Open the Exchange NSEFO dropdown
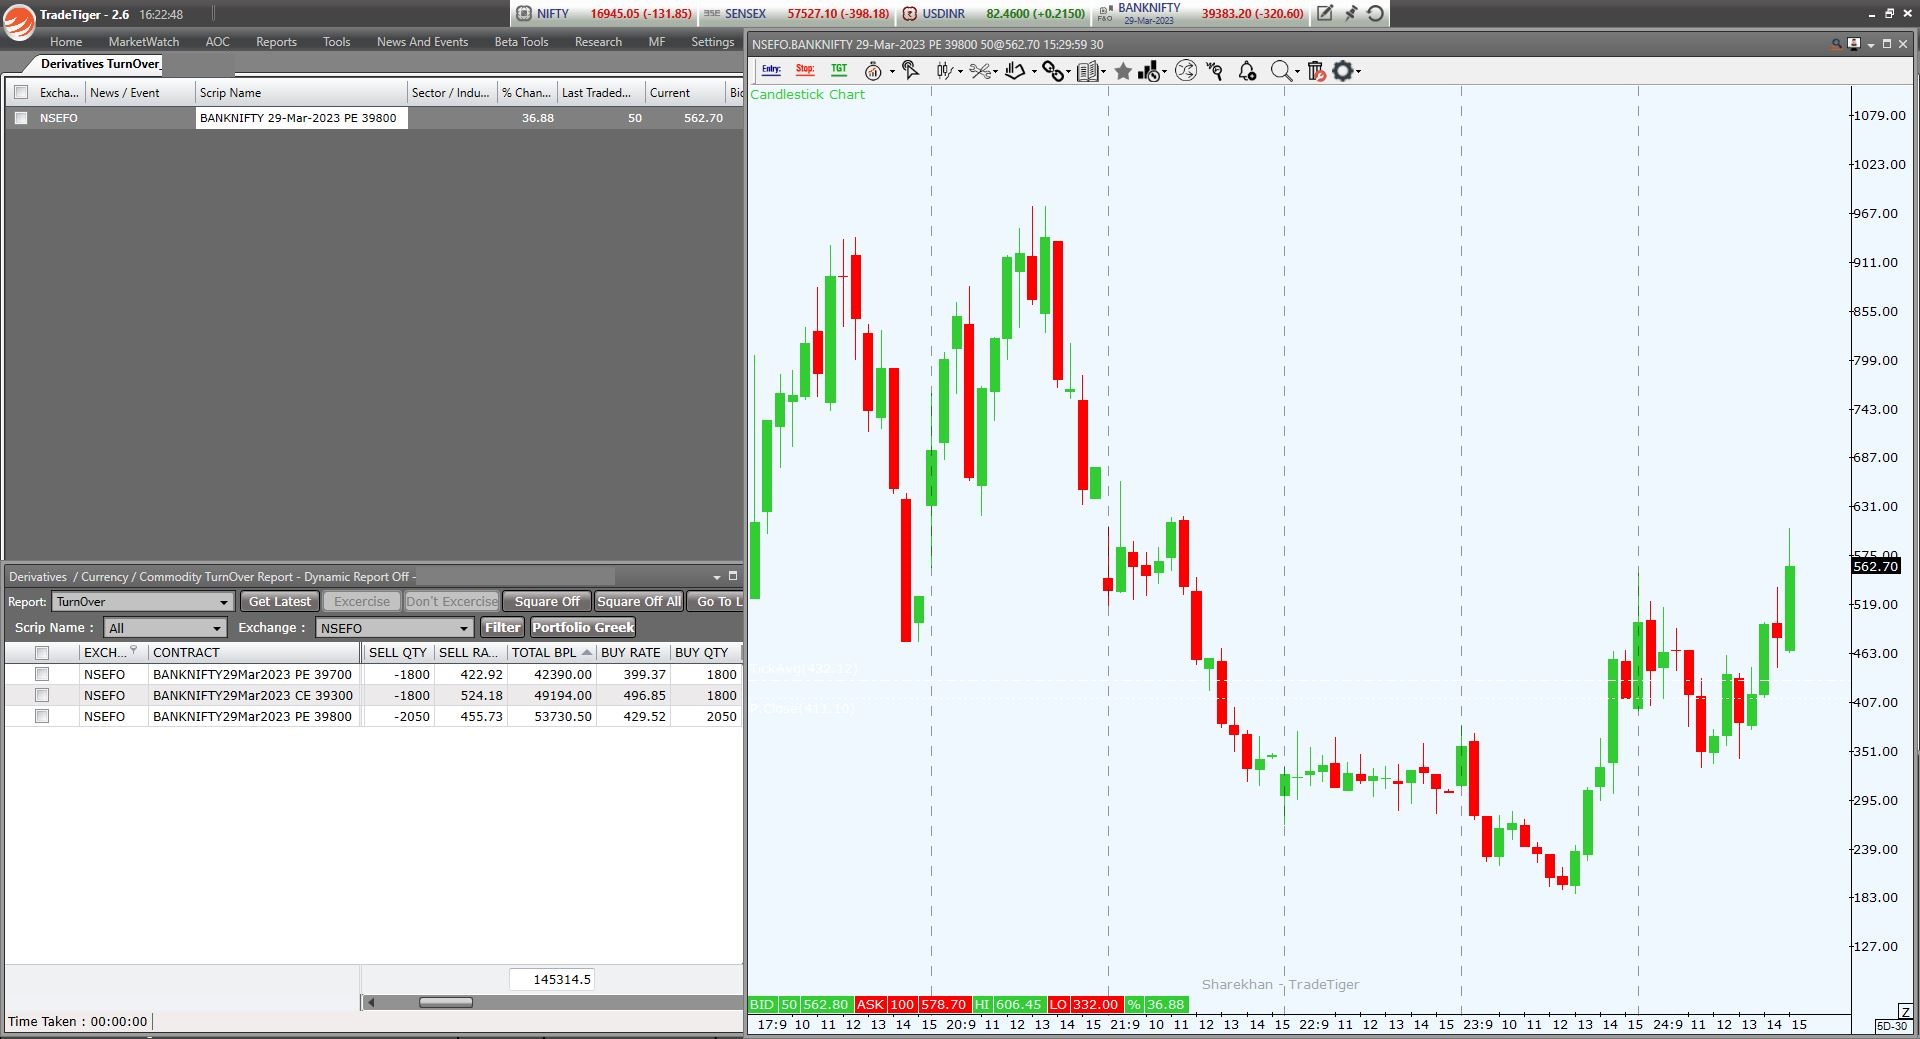This screenshot has height=1039, width=1920. [x=394, y=628]
